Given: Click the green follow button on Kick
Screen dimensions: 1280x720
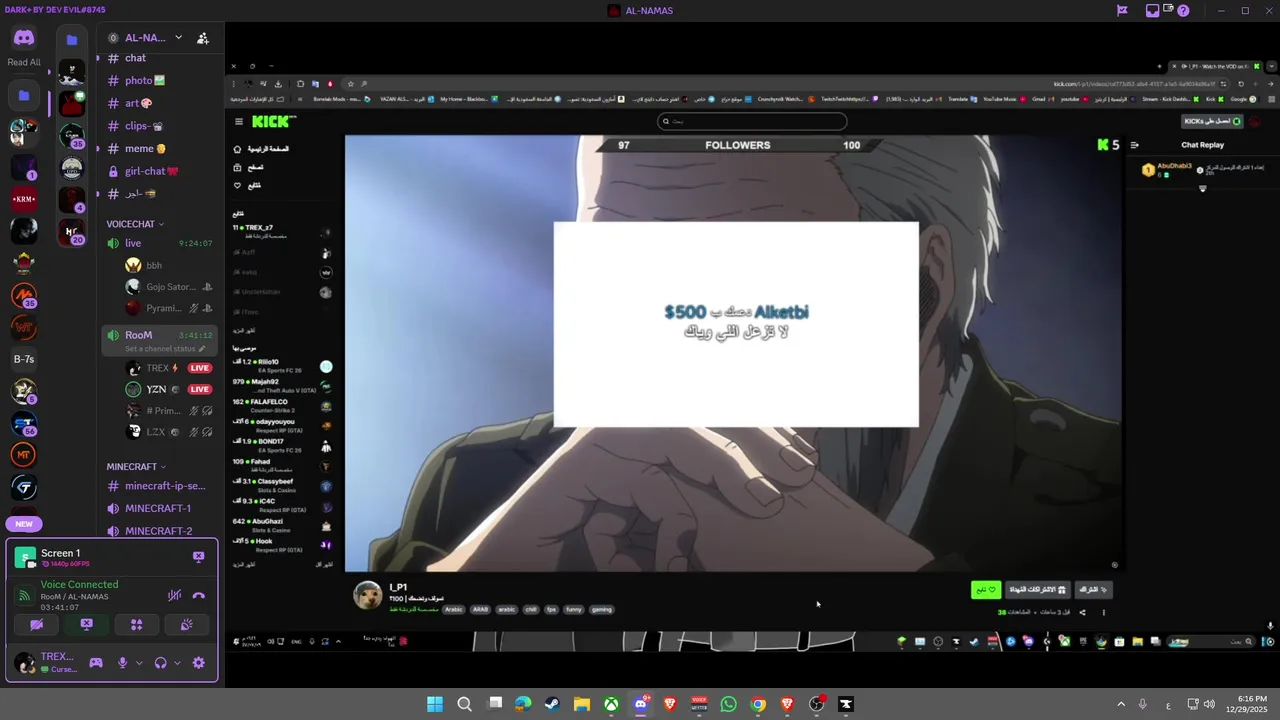Looking at the screenshot, I should (x=986, y=590).
